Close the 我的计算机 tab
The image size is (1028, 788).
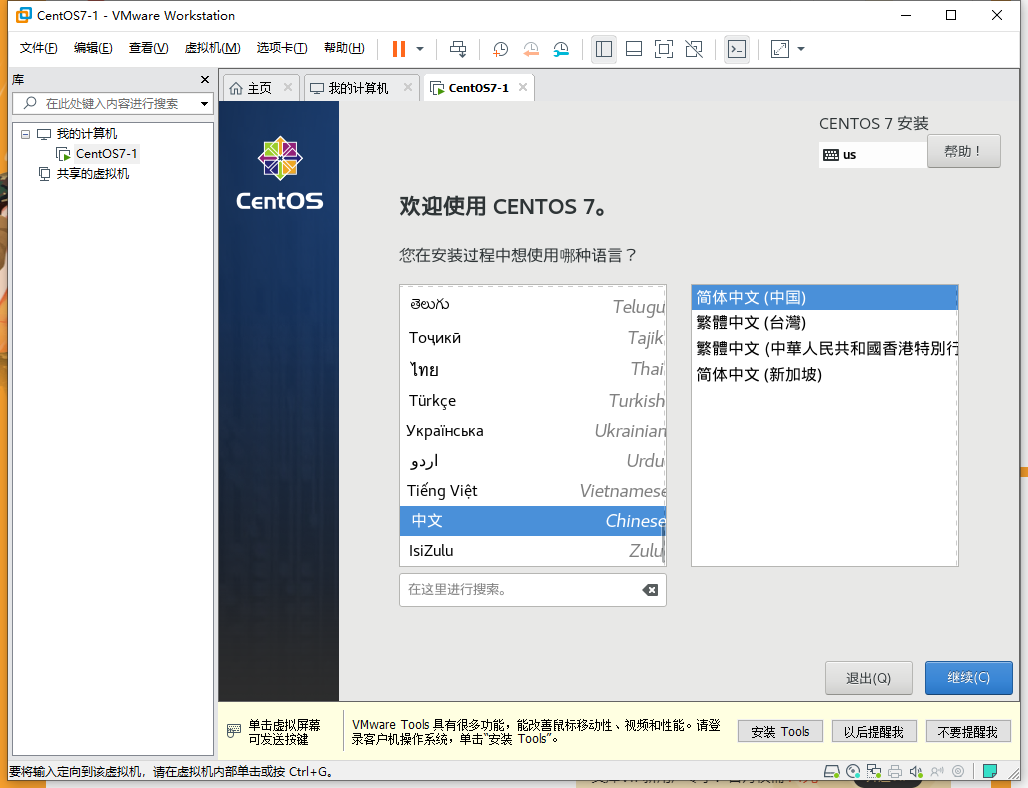(408, 87)
